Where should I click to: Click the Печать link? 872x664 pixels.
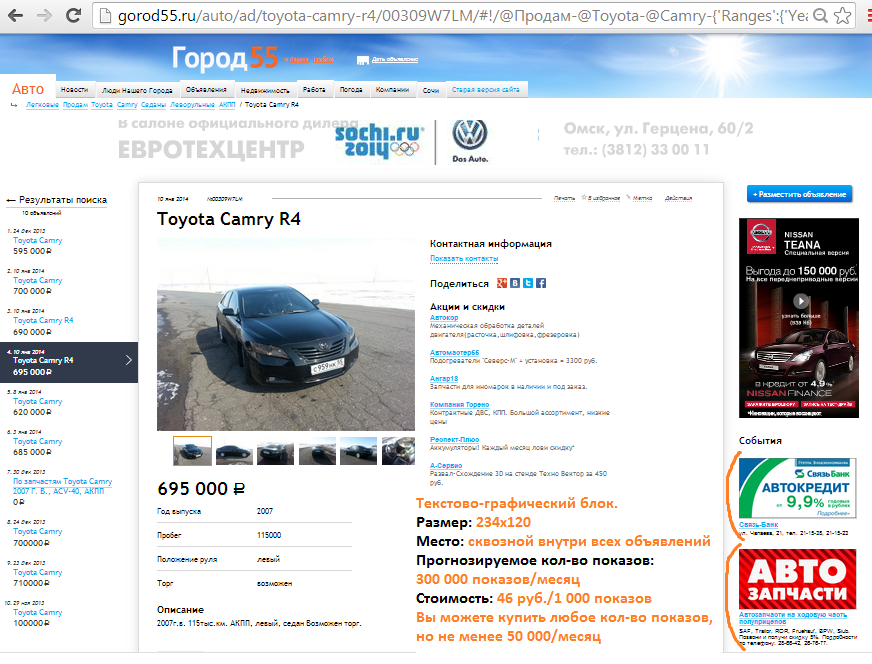564,198
